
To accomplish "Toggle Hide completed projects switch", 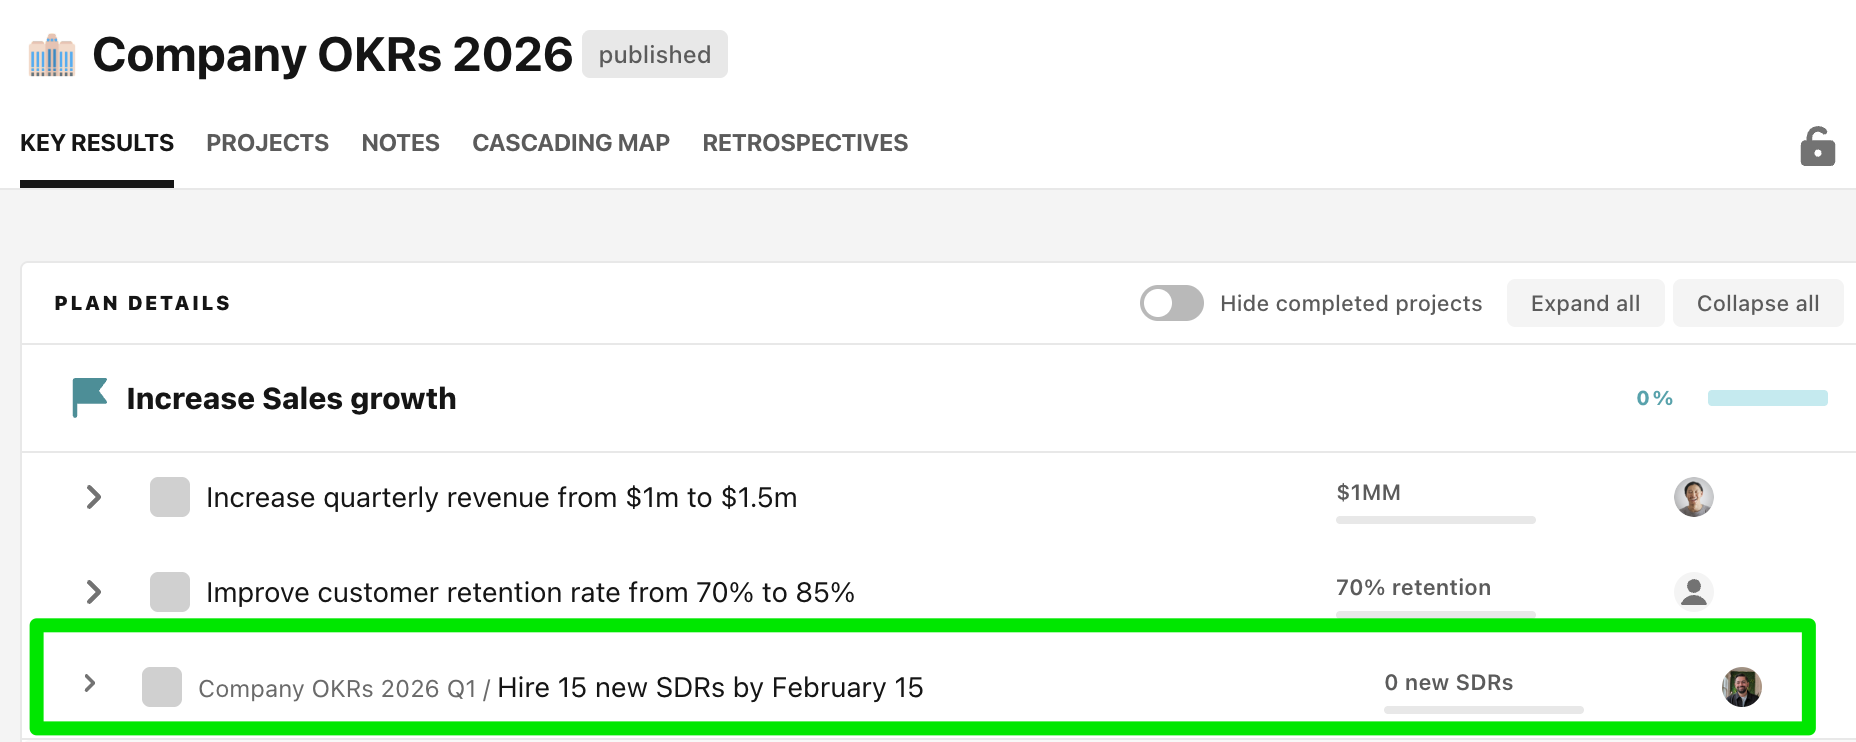I will point(1171,303).
